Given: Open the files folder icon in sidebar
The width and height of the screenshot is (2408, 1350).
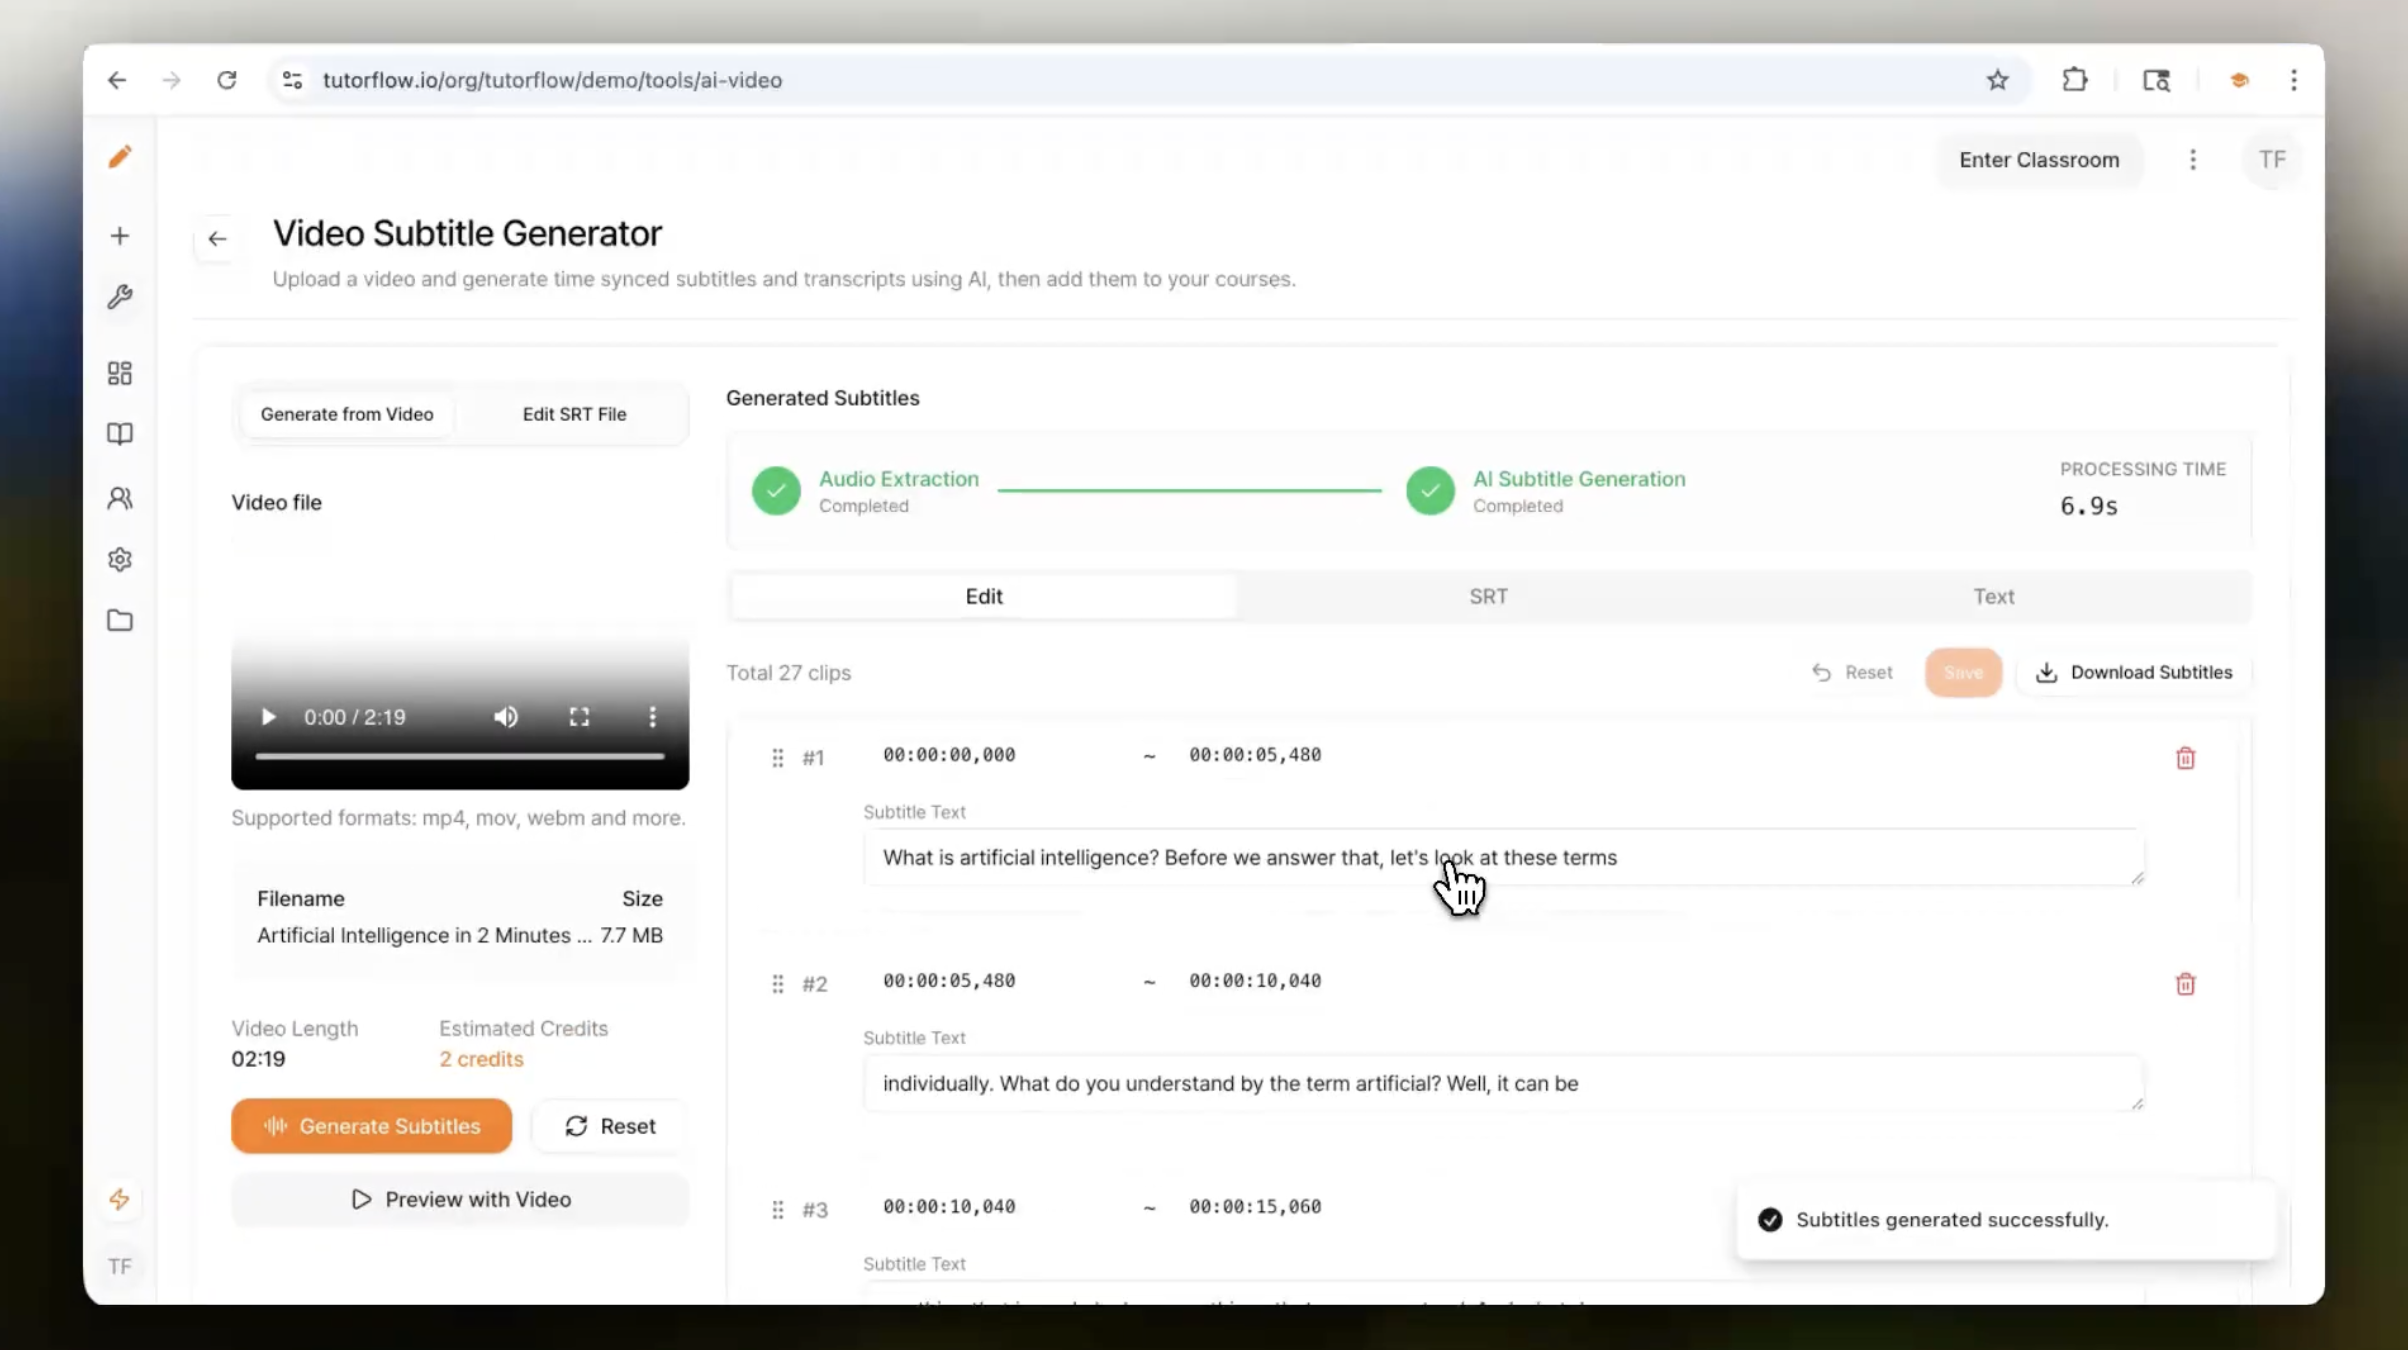Looking at the screenshot, I should (120, 620).
